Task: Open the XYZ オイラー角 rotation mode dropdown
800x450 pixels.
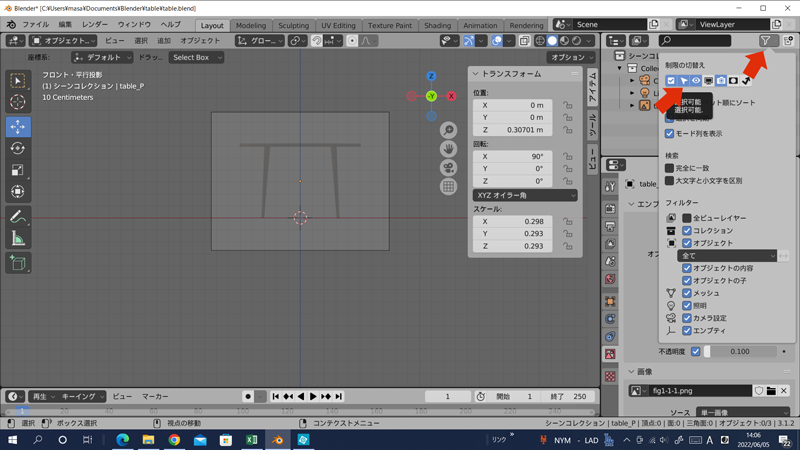Action: (525, 195)
